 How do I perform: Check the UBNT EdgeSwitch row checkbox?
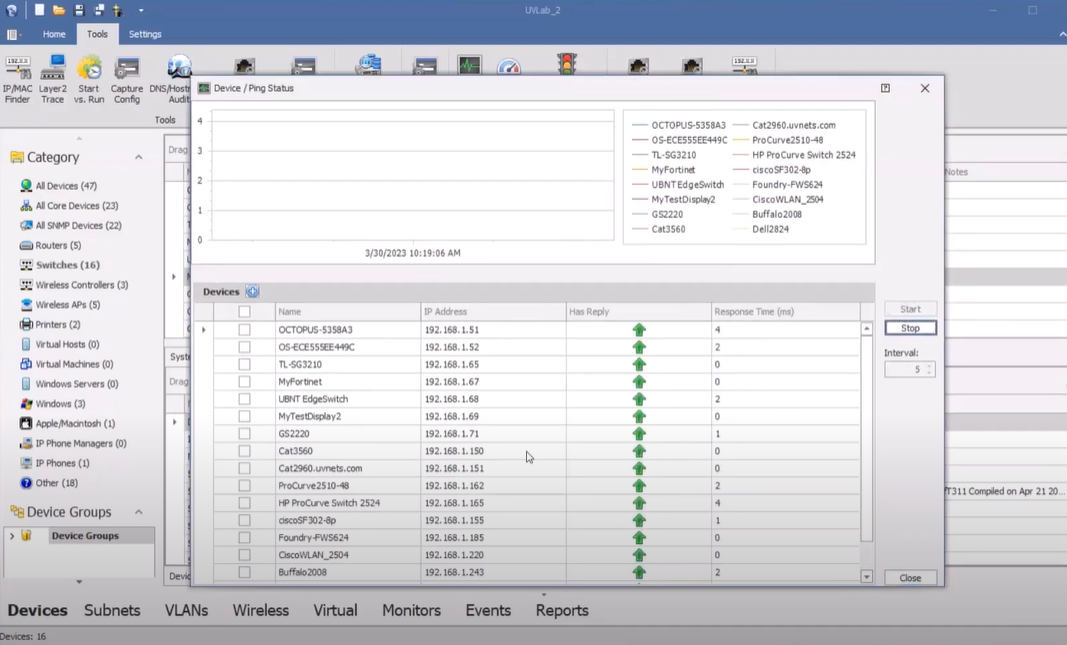pyautogui.click(x=244, y=399)
